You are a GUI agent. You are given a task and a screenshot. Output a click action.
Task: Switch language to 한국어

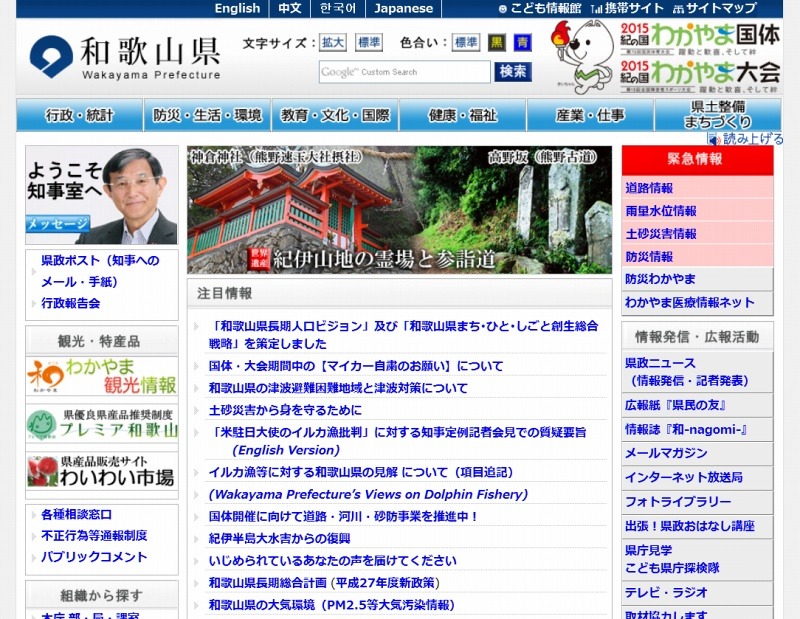pyautogui.click(x=337, y=9)
